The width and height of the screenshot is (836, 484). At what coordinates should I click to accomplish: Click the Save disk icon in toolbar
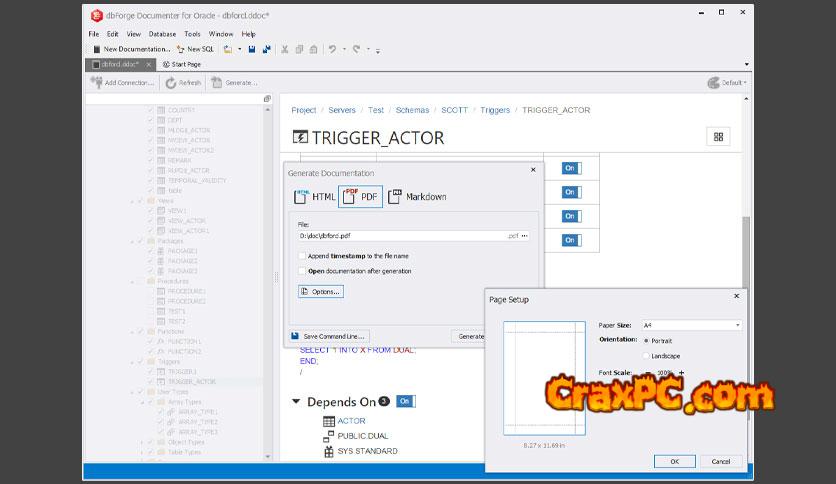tap(252, 48)
